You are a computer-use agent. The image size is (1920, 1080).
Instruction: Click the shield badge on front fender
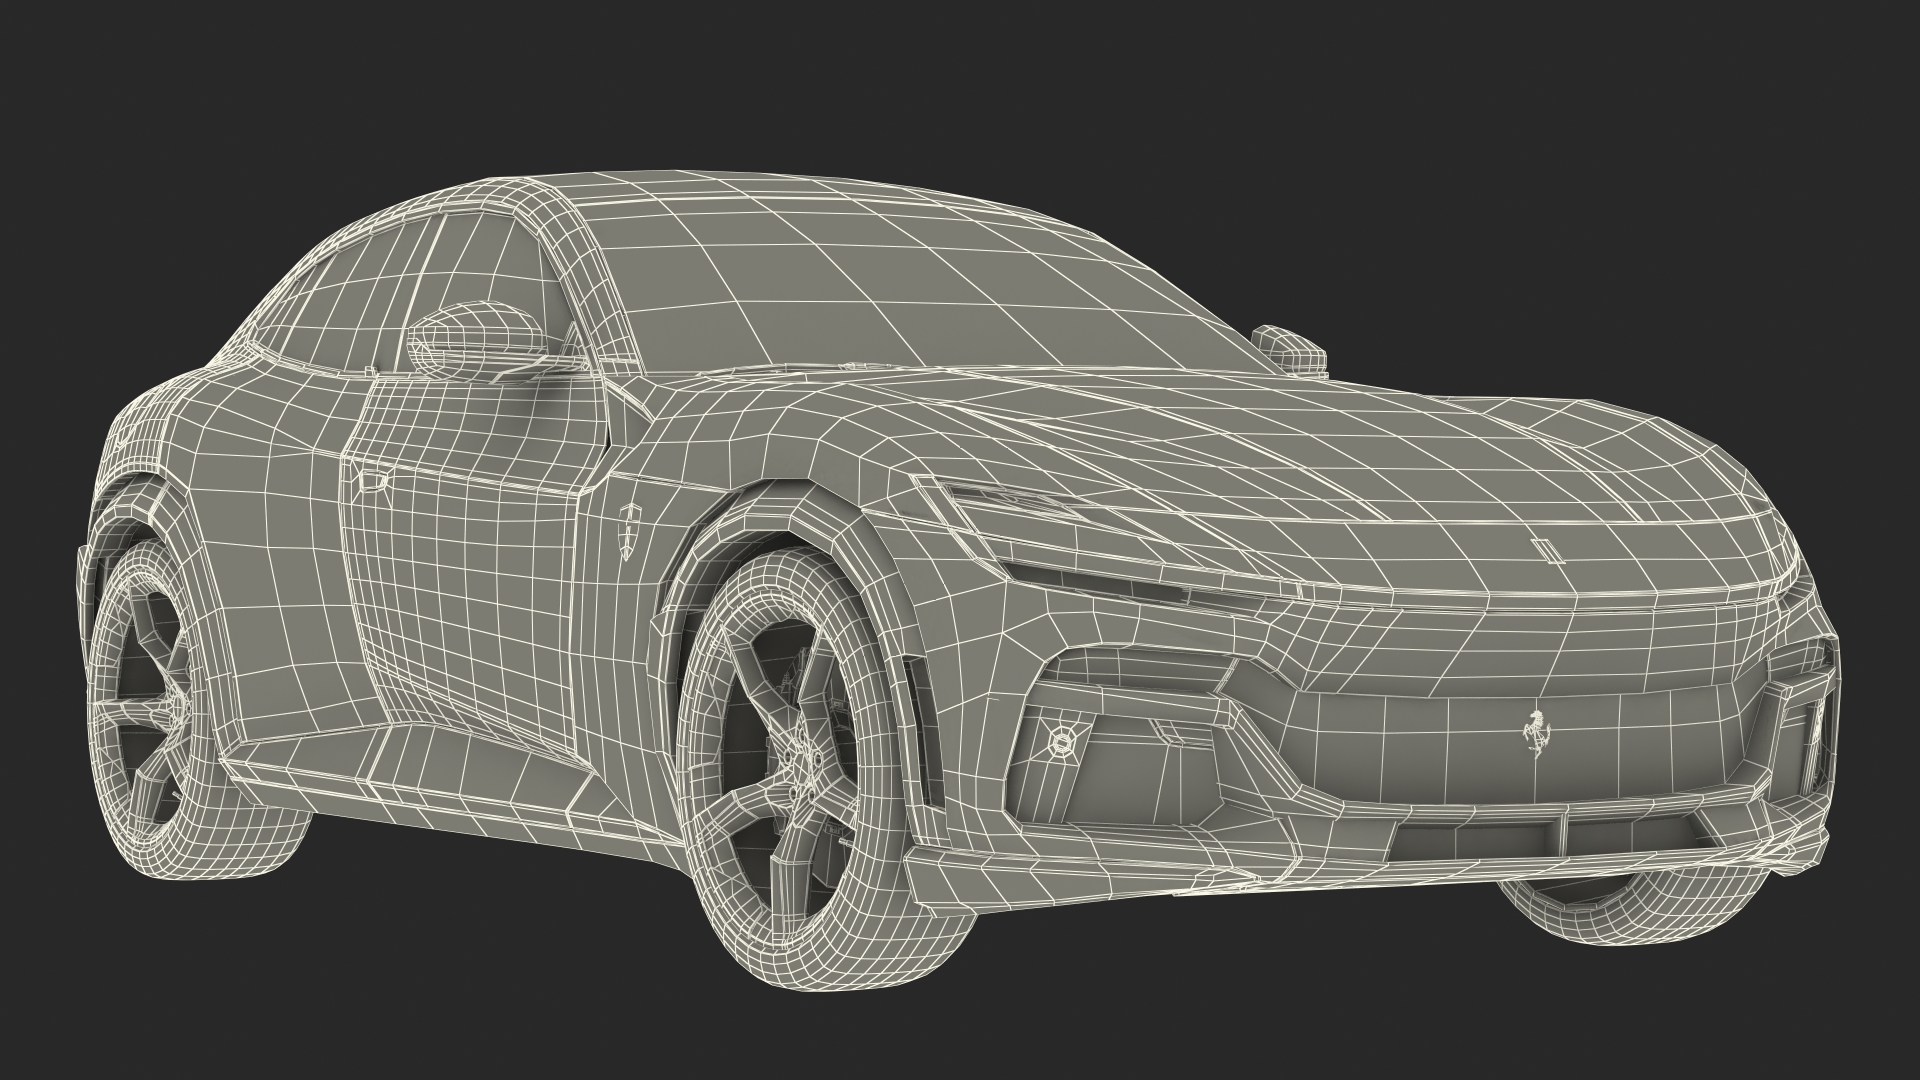[x=631, y=534]
